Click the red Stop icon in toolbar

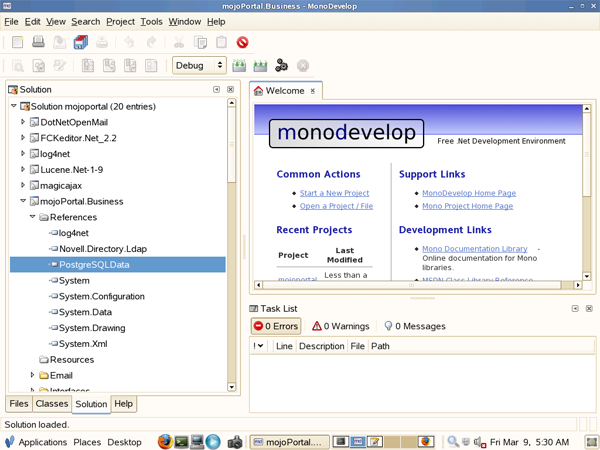(x=242, y=42)
